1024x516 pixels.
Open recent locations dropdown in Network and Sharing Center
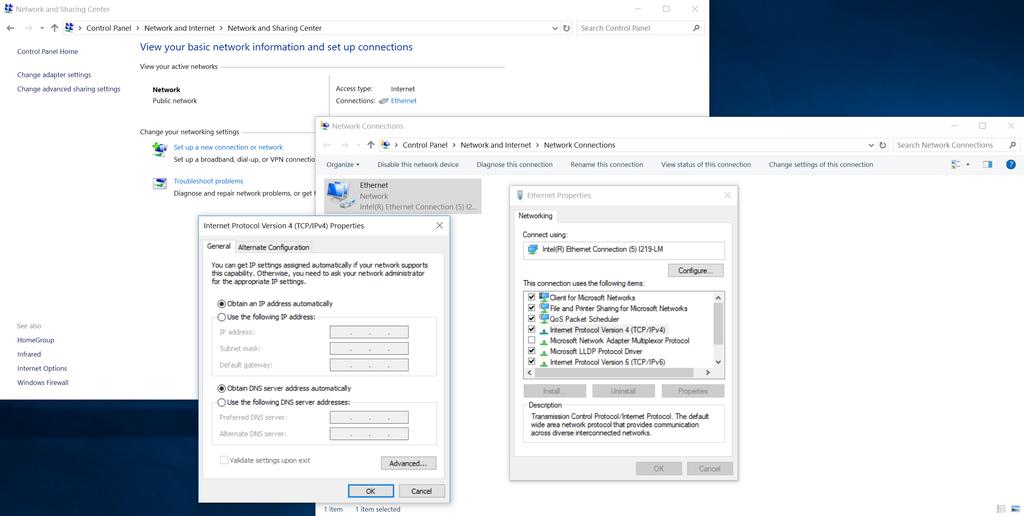click(42, 28)
